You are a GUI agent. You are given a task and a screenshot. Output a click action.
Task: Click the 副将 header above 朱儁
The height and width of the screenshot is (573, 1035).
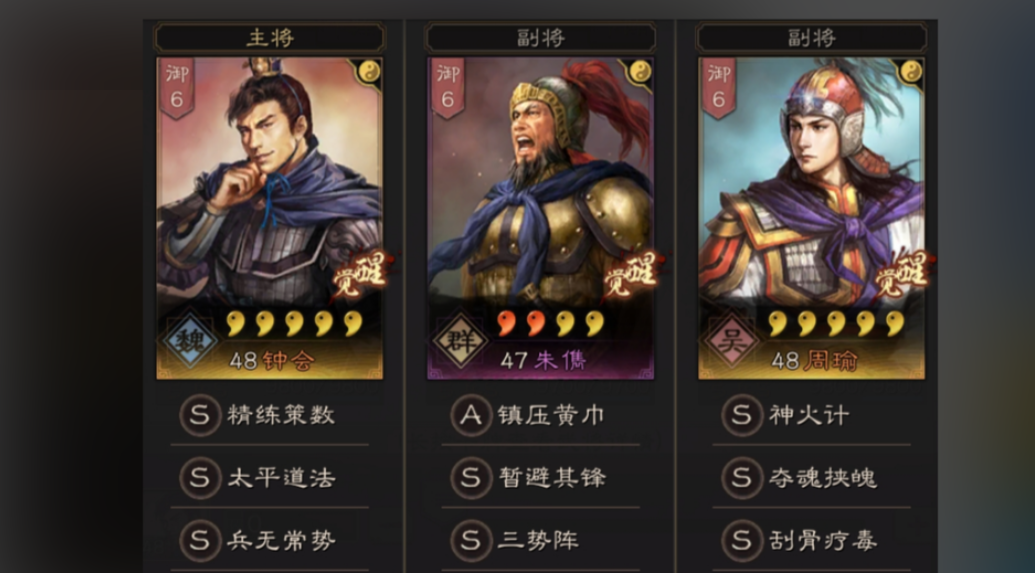(541, 38)
